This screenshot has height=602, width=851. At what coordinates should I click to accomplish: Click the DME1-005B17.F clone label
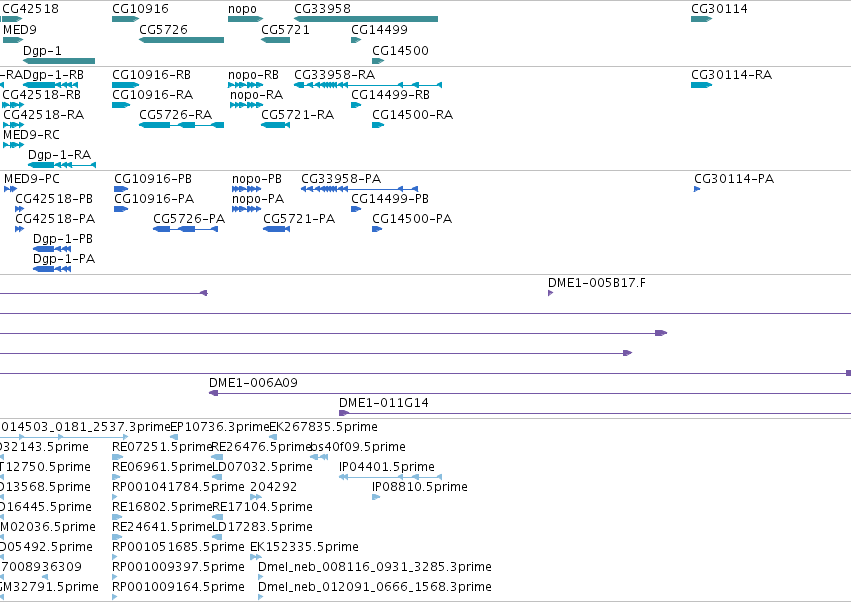pos(597,283)
